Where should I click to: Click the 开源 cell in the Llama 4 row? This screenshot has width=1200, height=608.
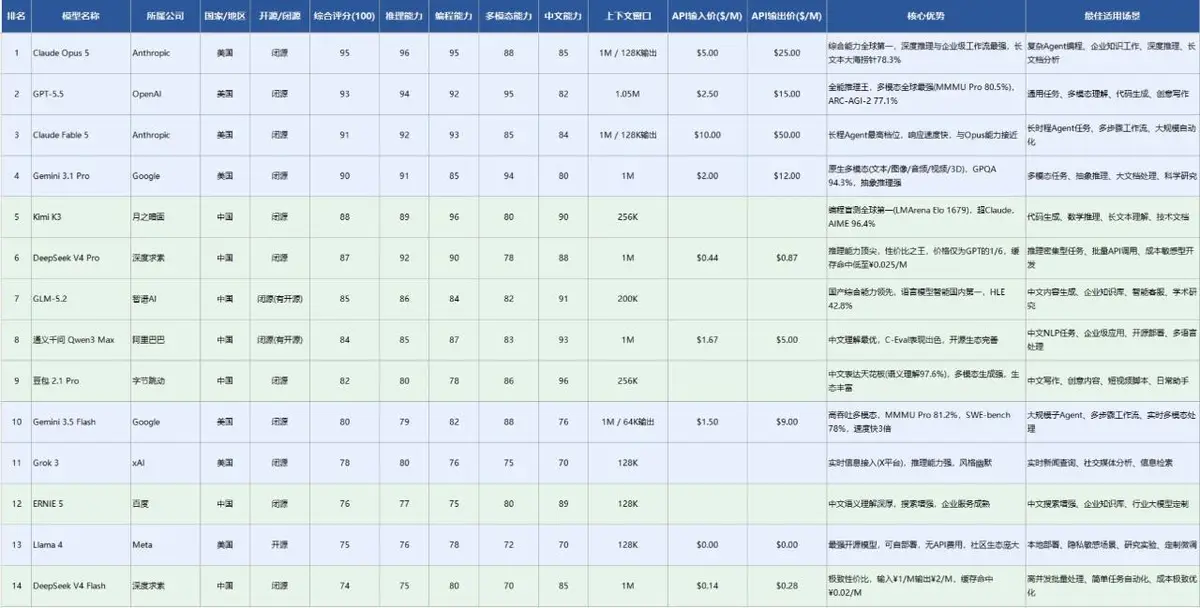[x=281, y=545]
